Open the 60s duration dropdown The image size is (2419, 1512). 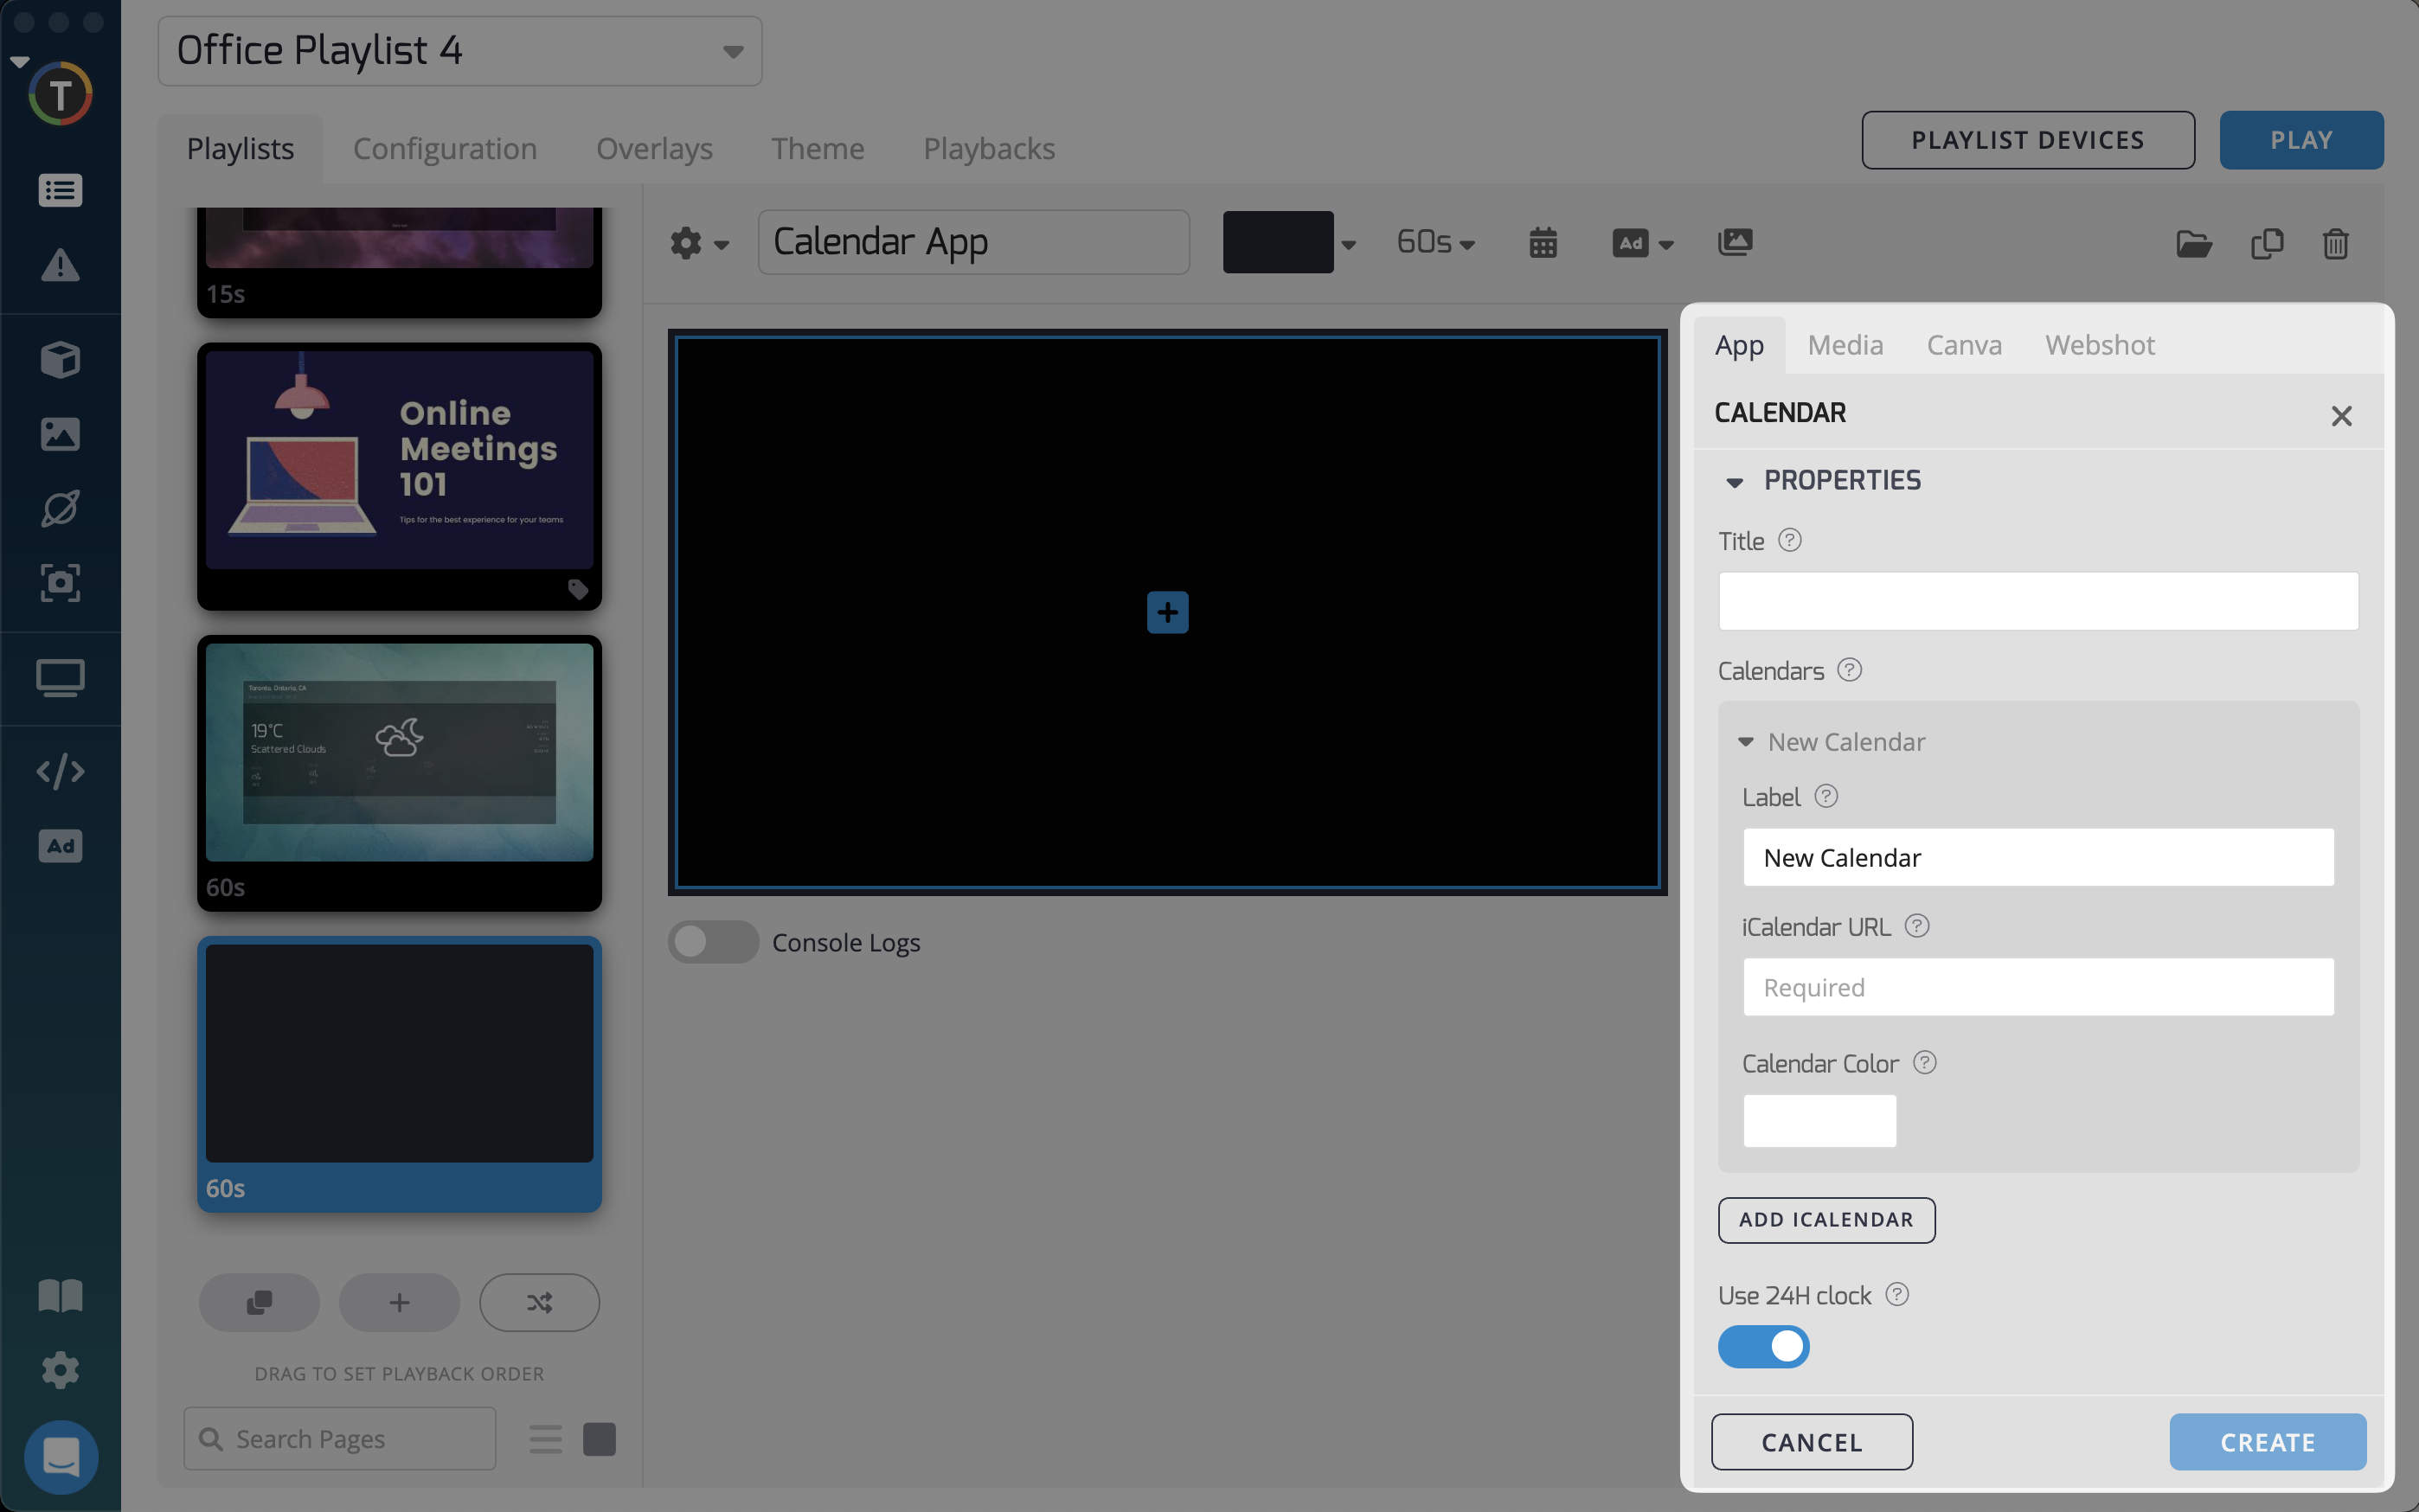(x=1435, y=243)
